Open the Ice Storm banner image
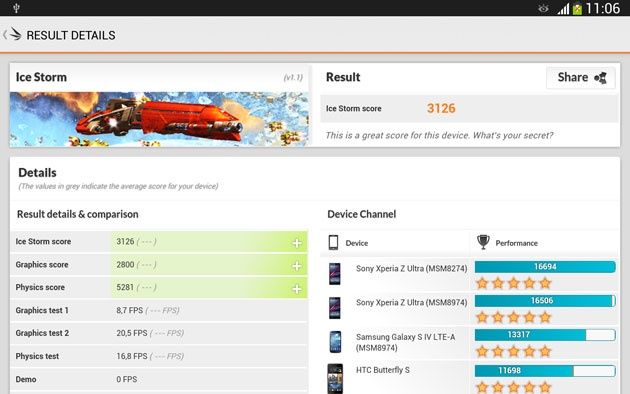 [160, 119]
